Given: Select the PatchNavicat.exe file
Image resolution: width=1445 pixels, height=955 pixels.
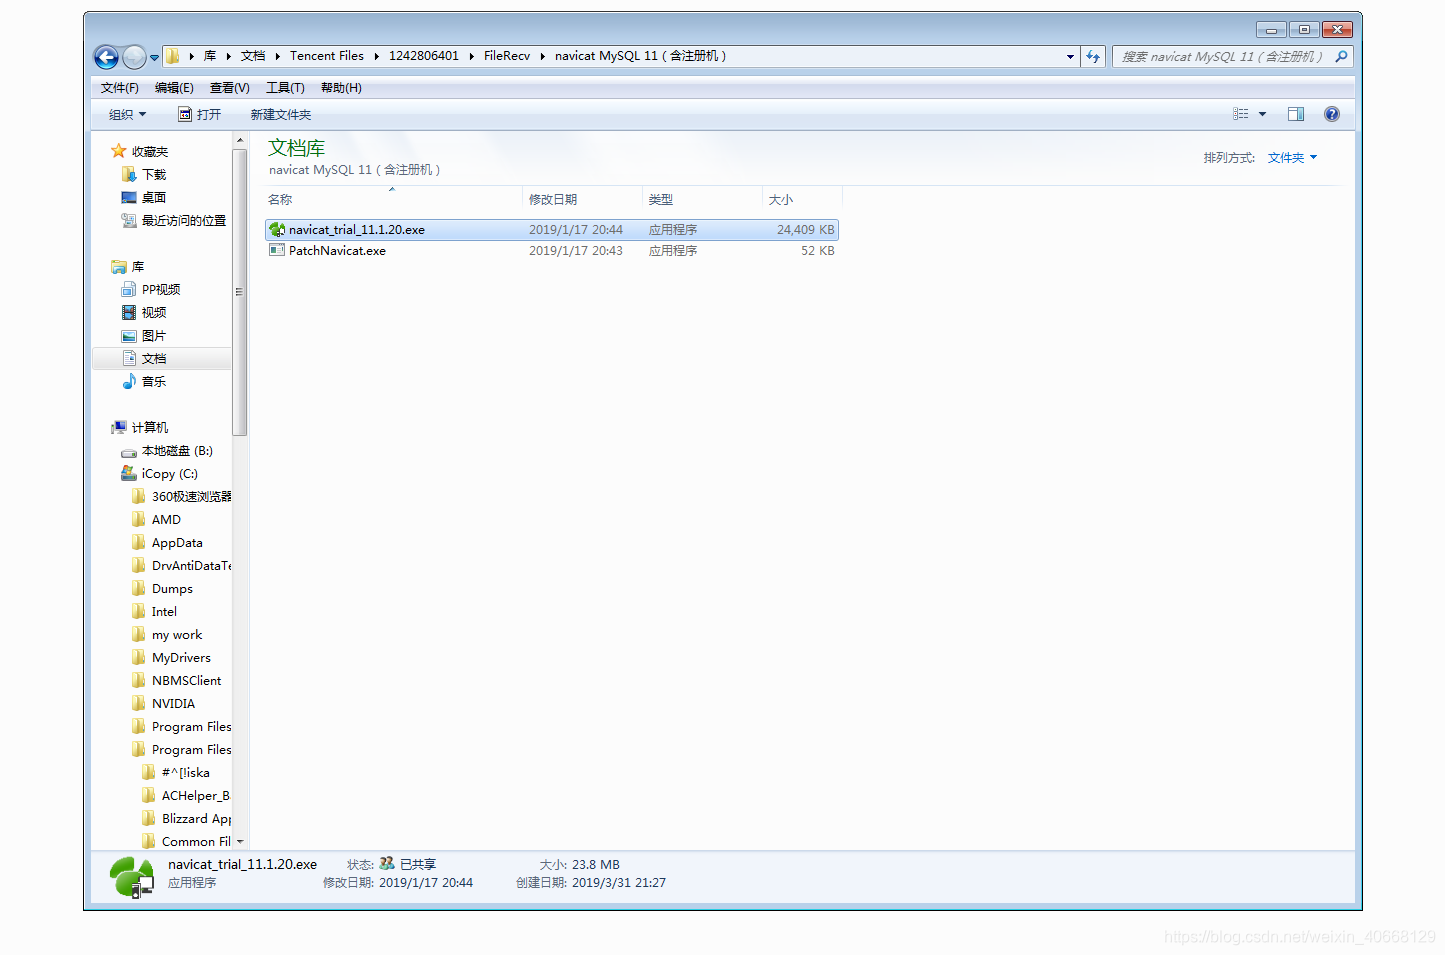Looking at the screenshot, I should point(552,251).
